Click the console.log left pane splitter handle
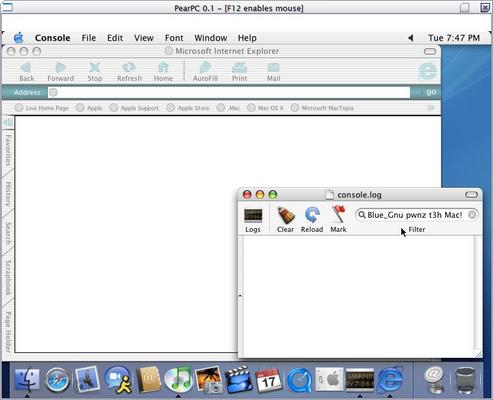Image resolution: width=493 pixels, height=400 pixels. coord(240,295)
